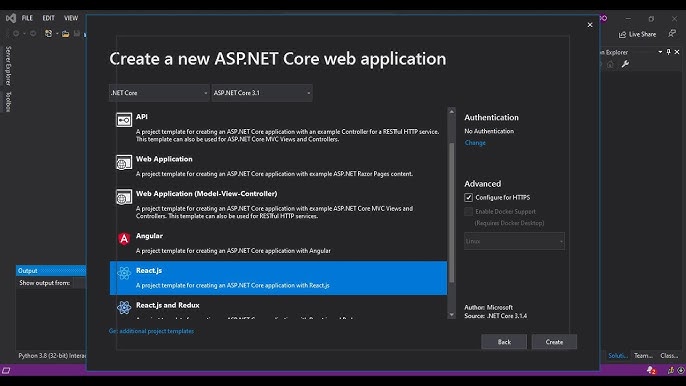The image size is (686, 386).
Task: Enable Docker Support checkbox
Action: (x=469, y=211)
